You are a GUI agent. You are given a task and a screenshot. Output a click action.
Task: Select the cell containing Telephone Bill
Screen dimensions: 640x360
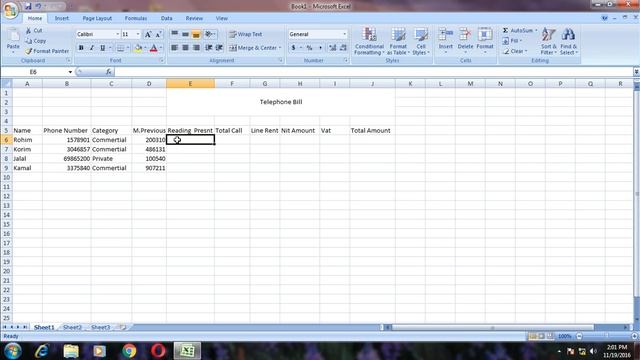(281, 102)
